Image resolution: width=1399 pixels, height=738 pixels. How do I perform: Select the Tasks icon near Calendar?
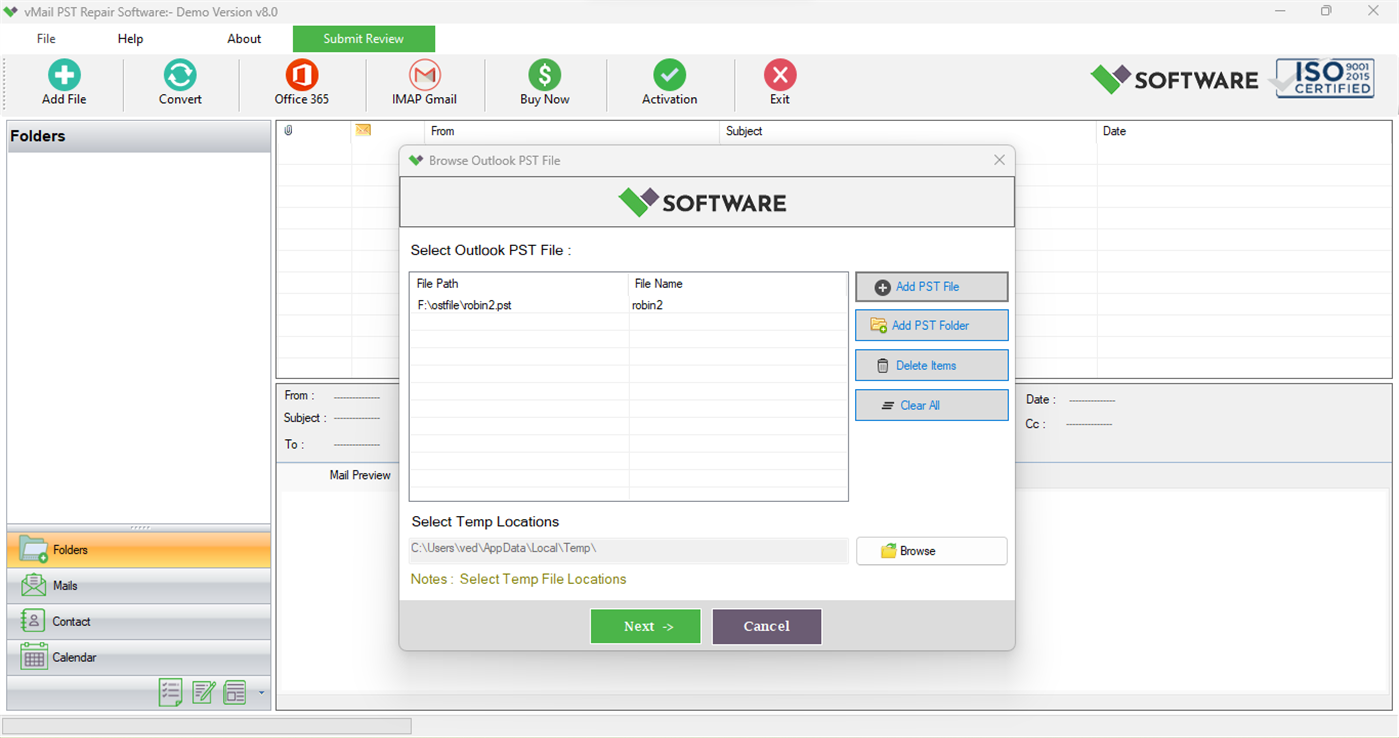click(x=171, y=692)
